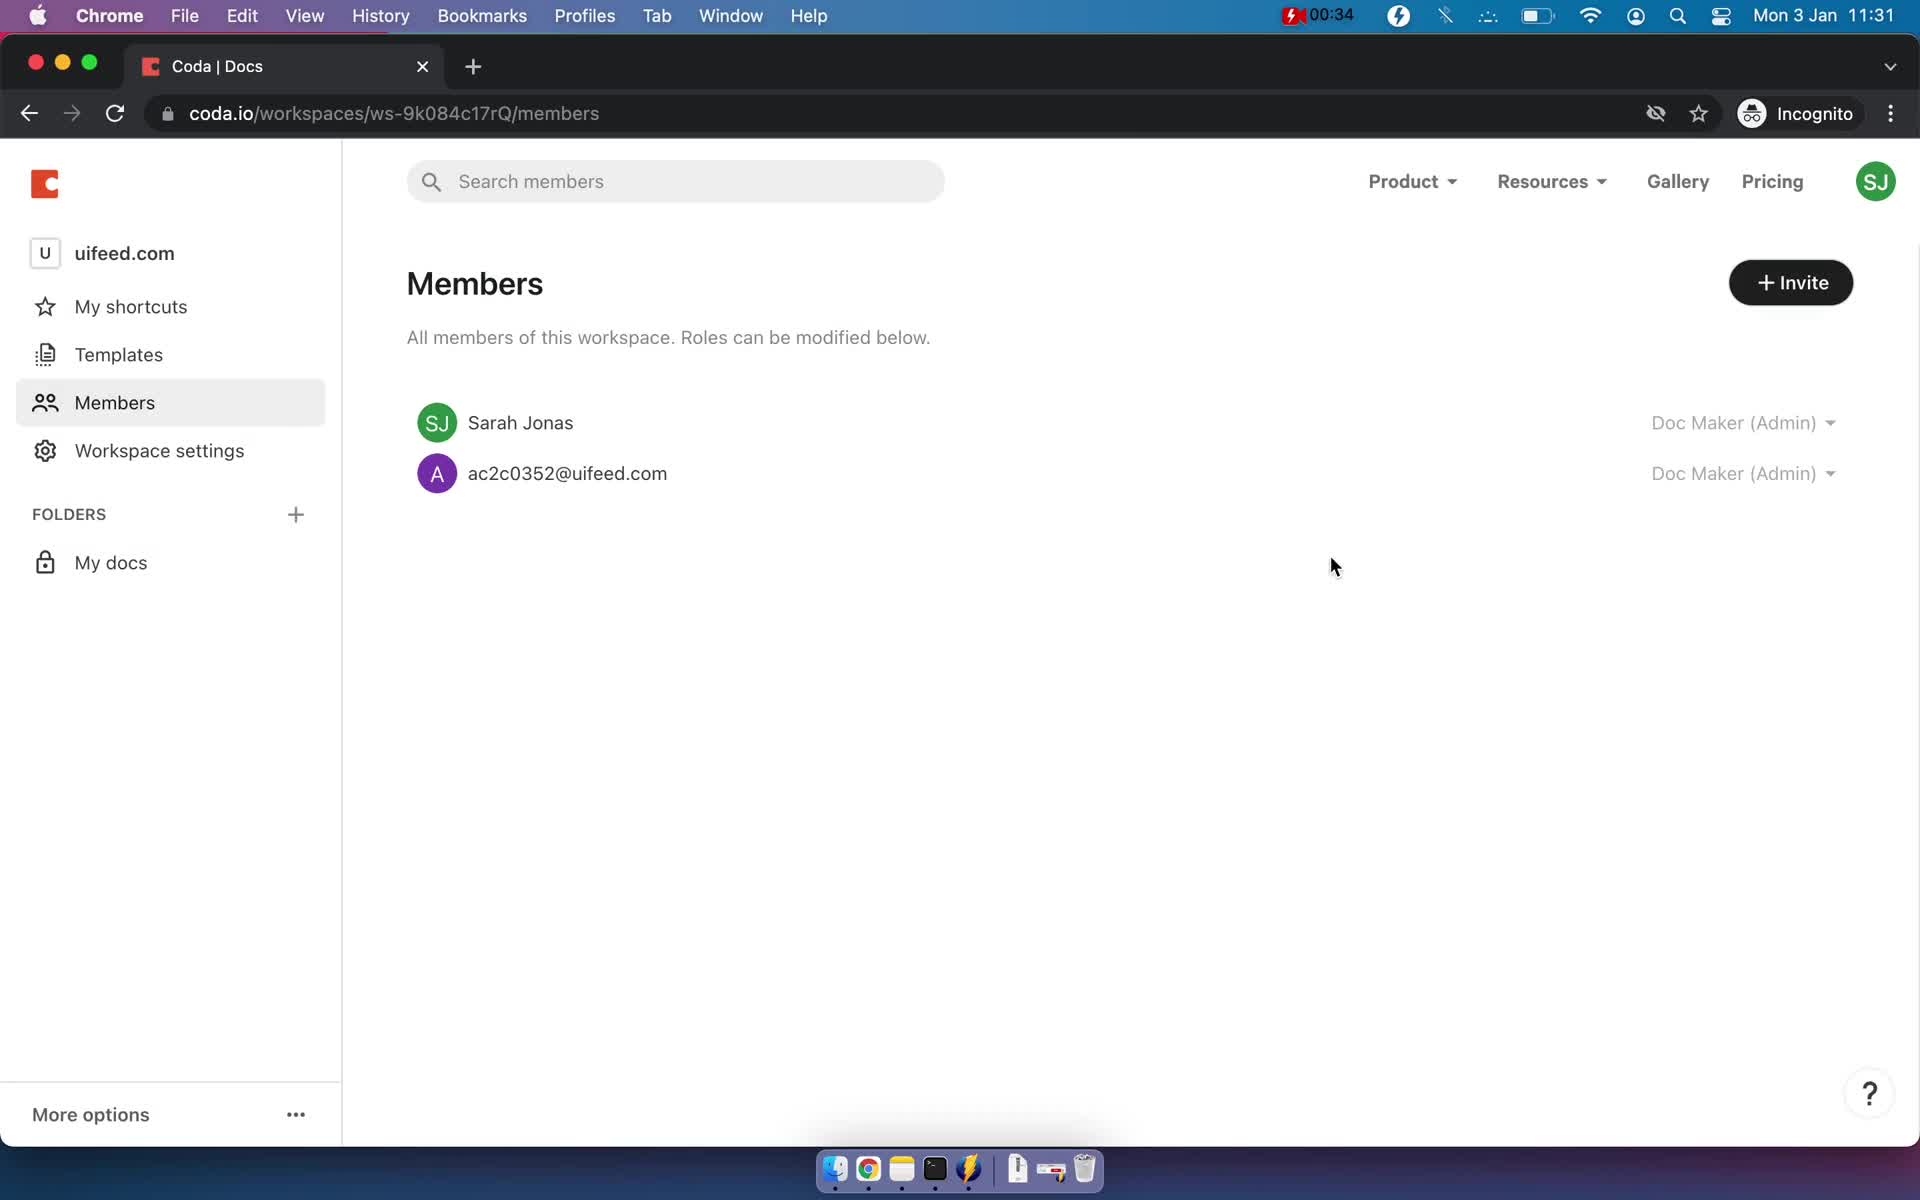
Task: Open Templates section
Action: [x=119, y=354]
